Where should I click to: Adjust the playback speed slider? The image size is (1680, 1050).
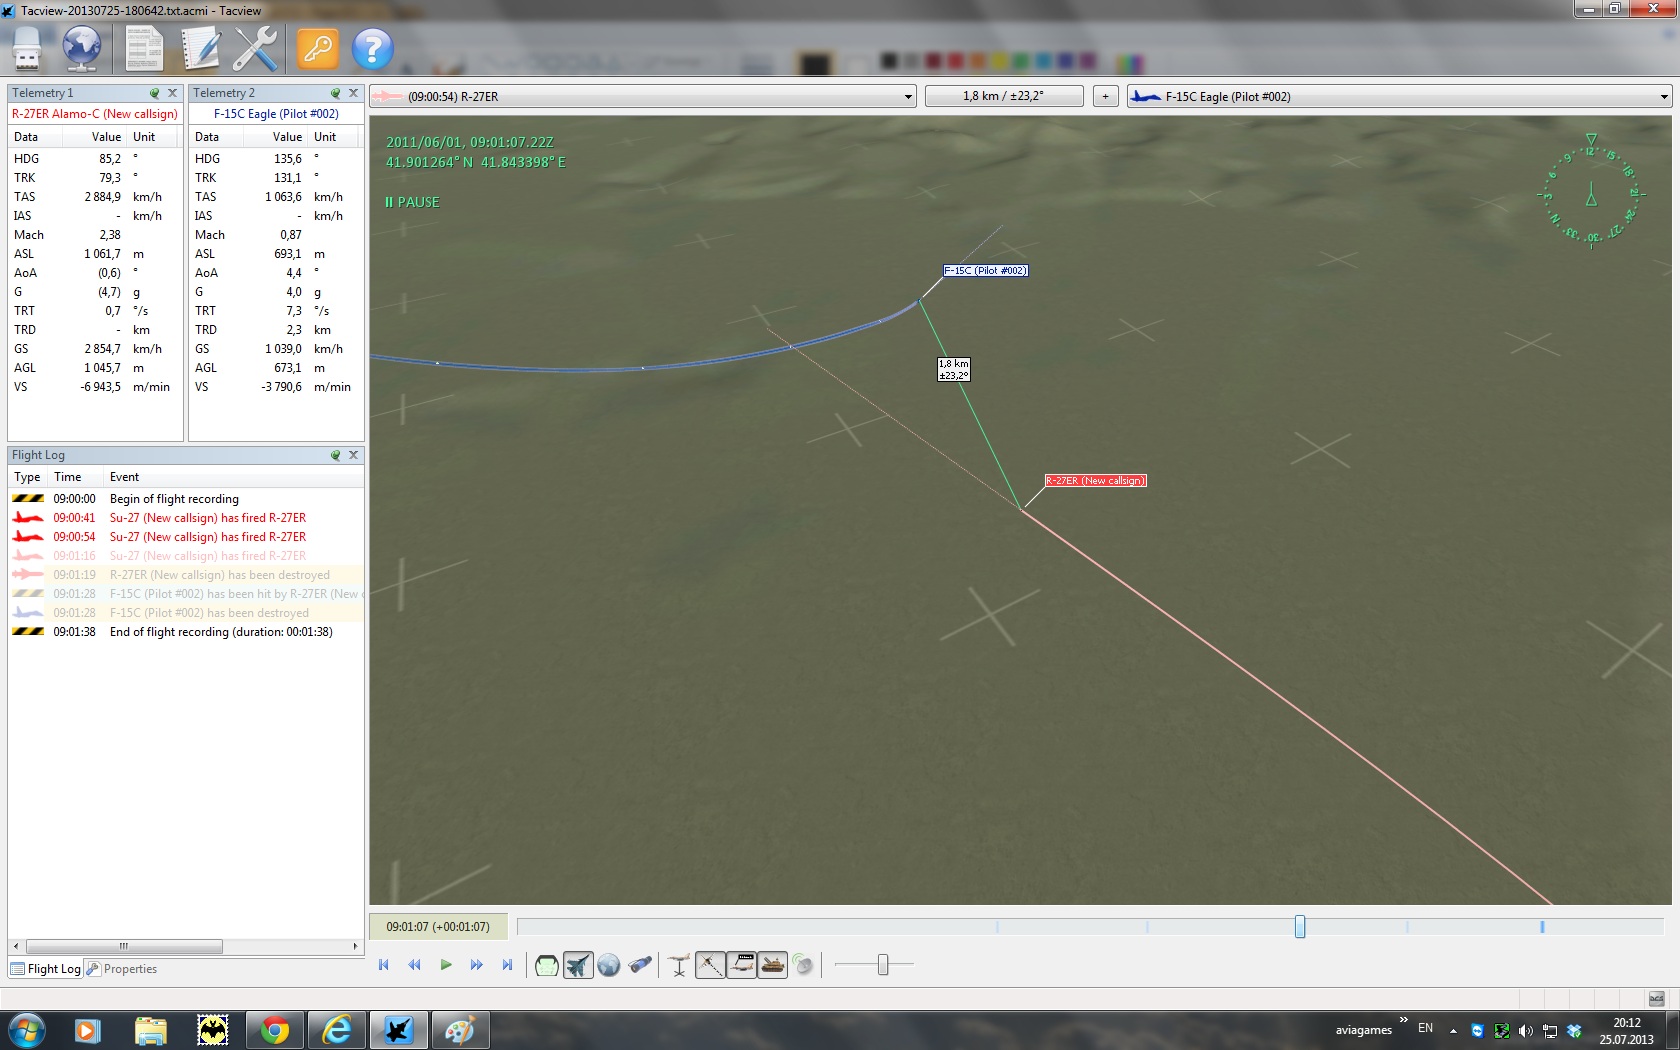point(883,965)
